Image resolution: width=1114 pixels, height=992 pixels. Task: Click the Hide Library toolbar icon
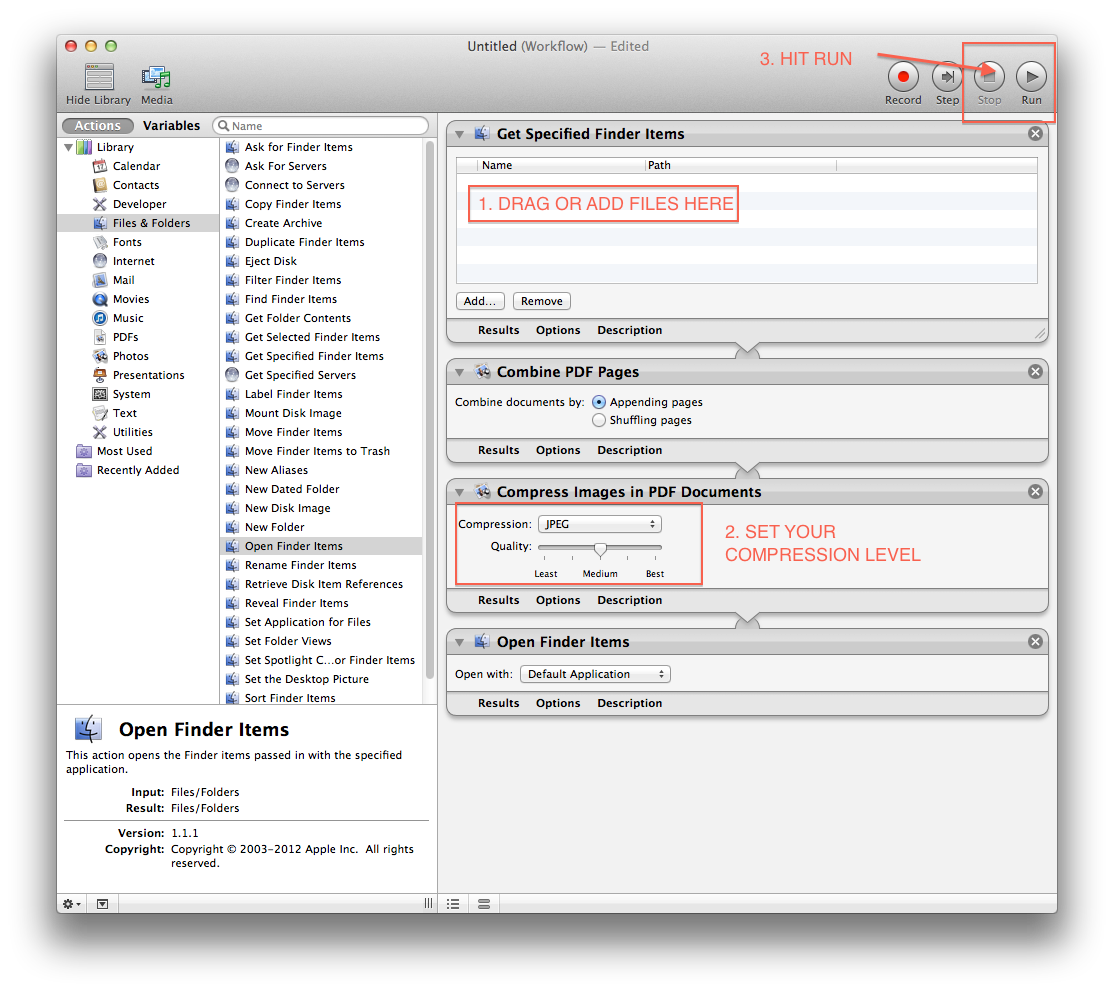(x=99, y=77)
